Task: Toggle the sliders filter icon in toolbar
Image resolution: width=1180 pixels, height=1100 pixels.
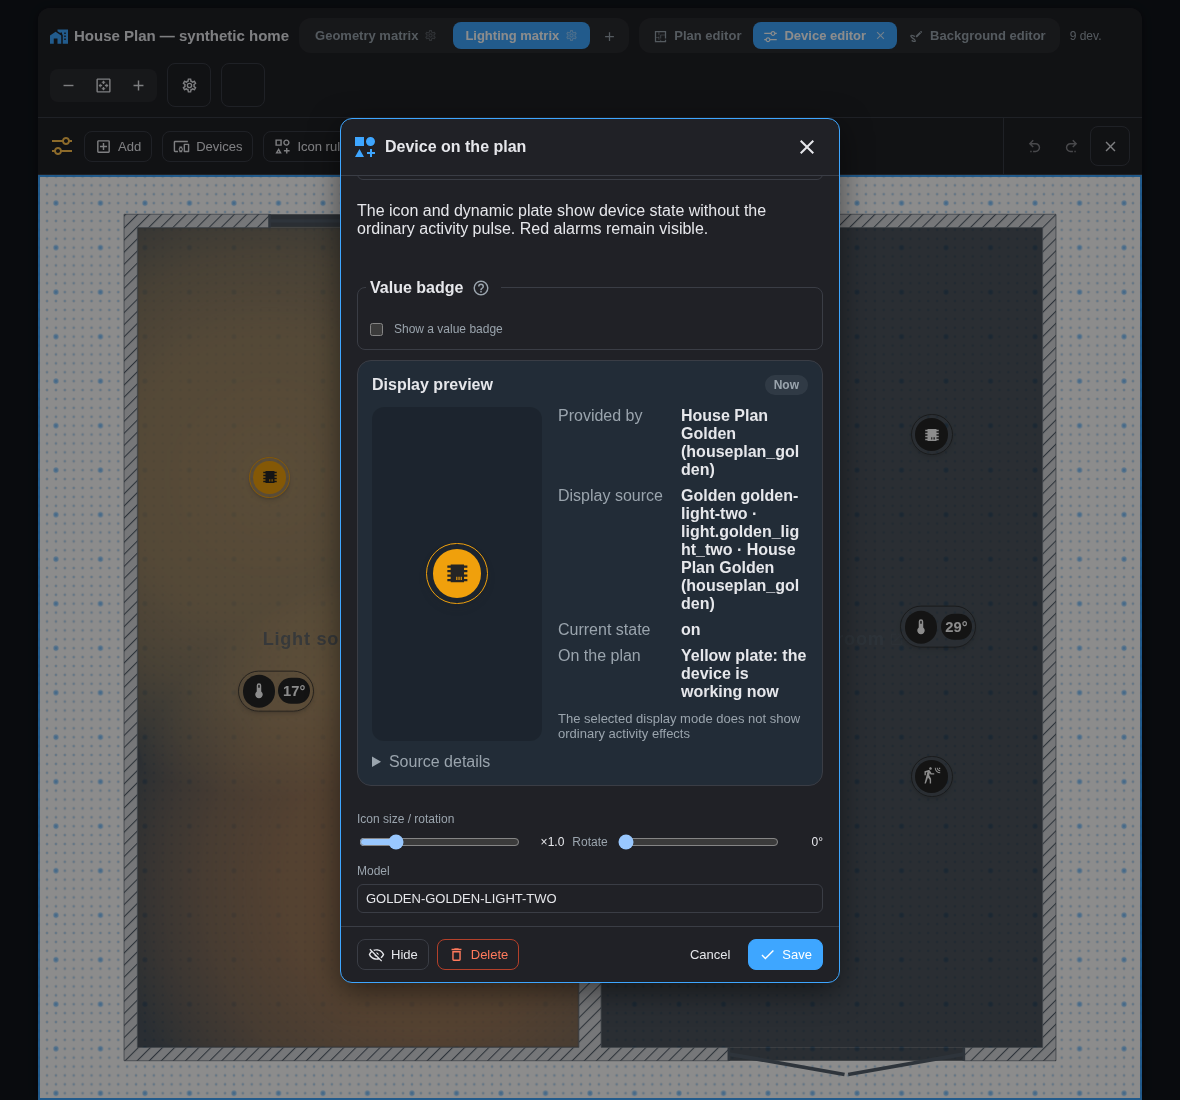Action: (x=62, y=146)
